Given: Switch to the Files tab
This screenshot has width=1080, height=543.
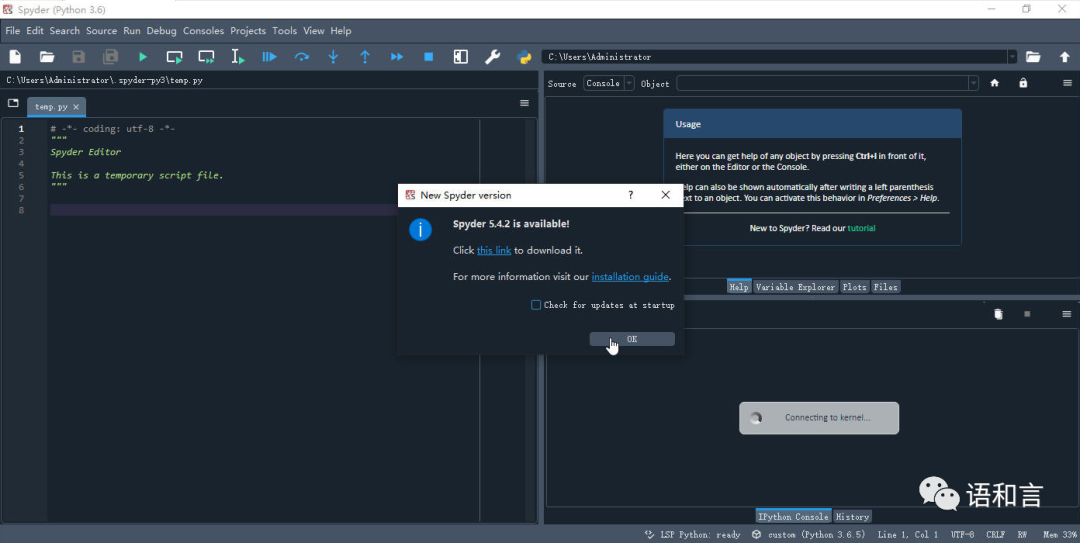Looking at the screenshot, I should 885,287.
